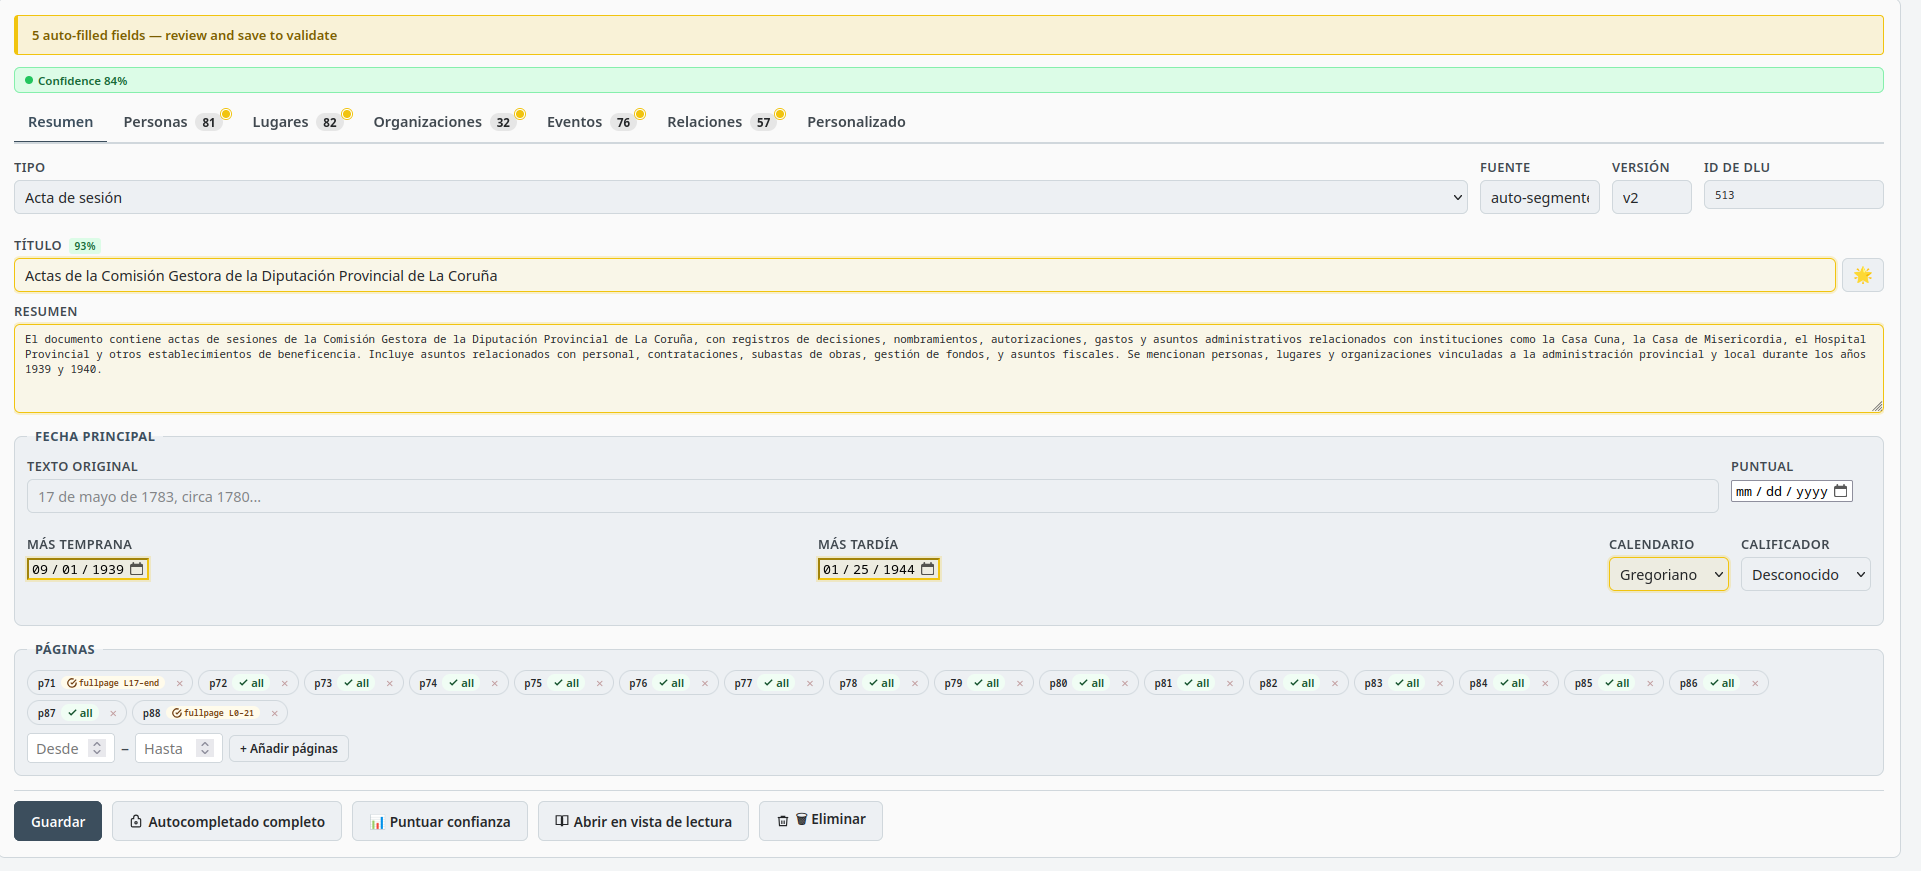Screen dimensions: 1921x871
Task: Open calendar picker in Más temprana date
Action: (x=137, y=569)
